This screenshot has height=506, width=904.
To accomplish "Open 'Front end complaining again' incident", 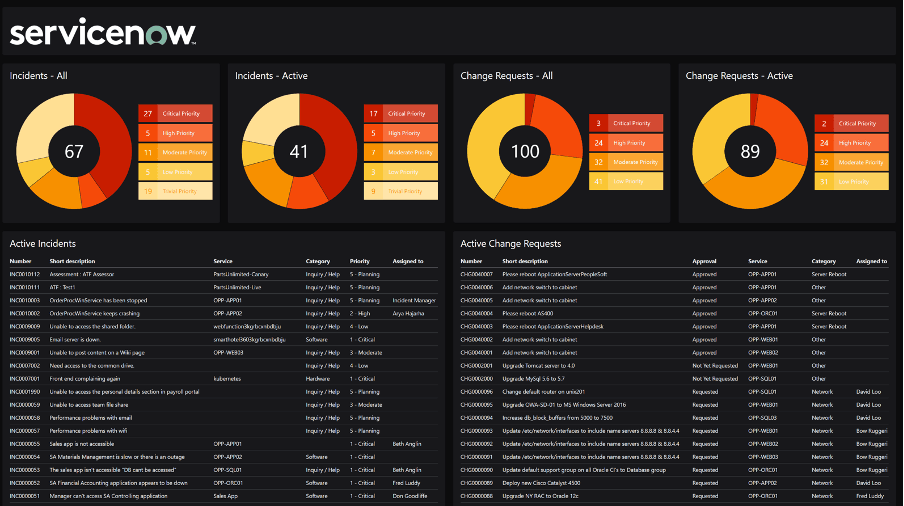I will [85, 379].
